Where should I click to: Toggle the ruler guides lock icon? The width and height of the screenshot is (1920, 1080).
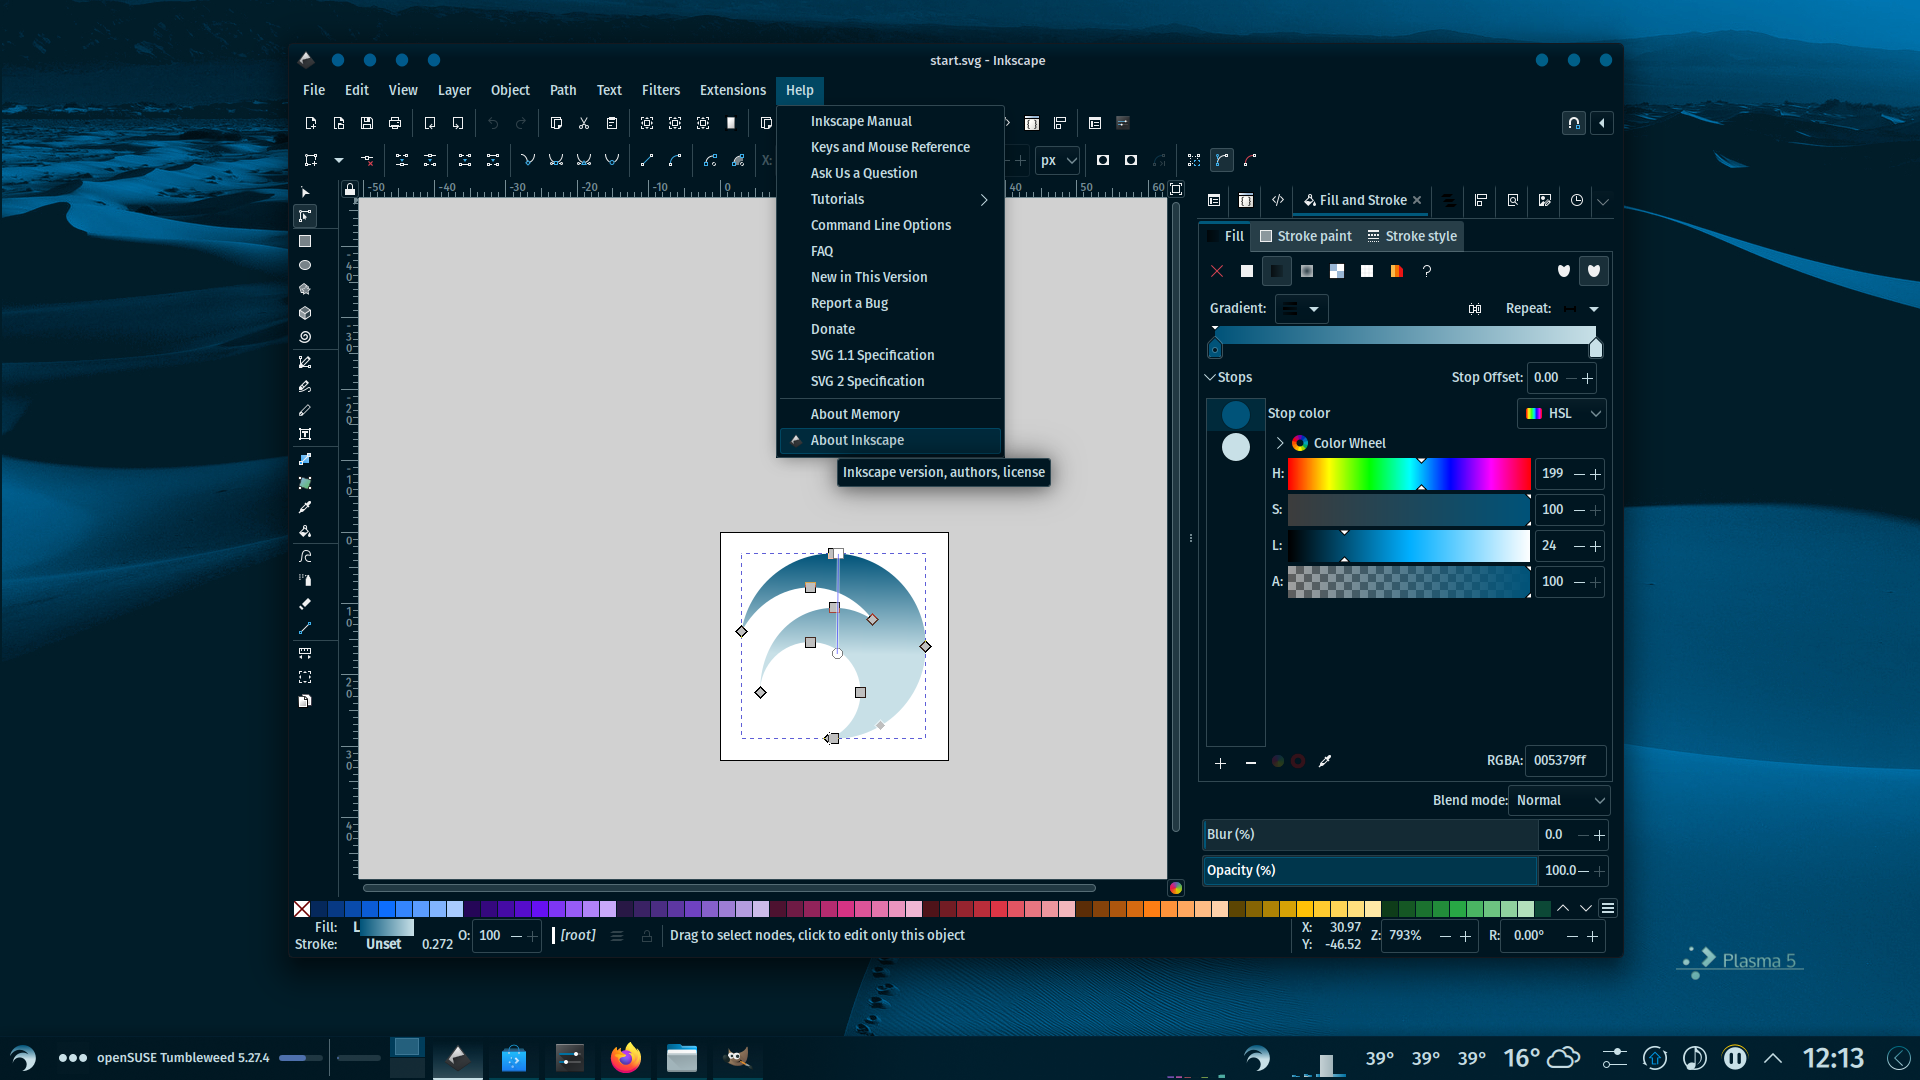point(349,188)
